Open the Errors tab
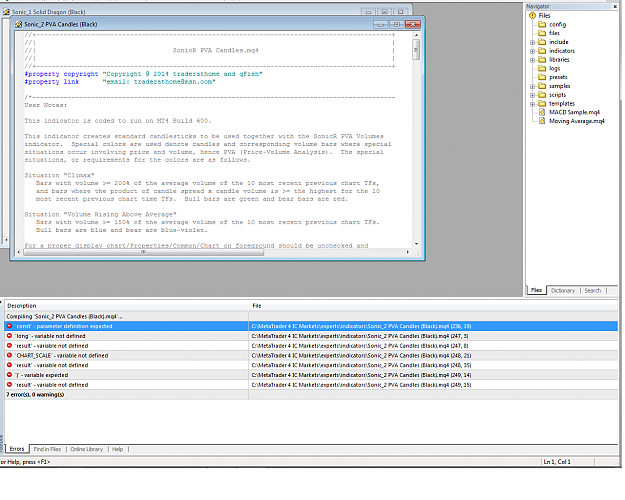 pos(17,449)
